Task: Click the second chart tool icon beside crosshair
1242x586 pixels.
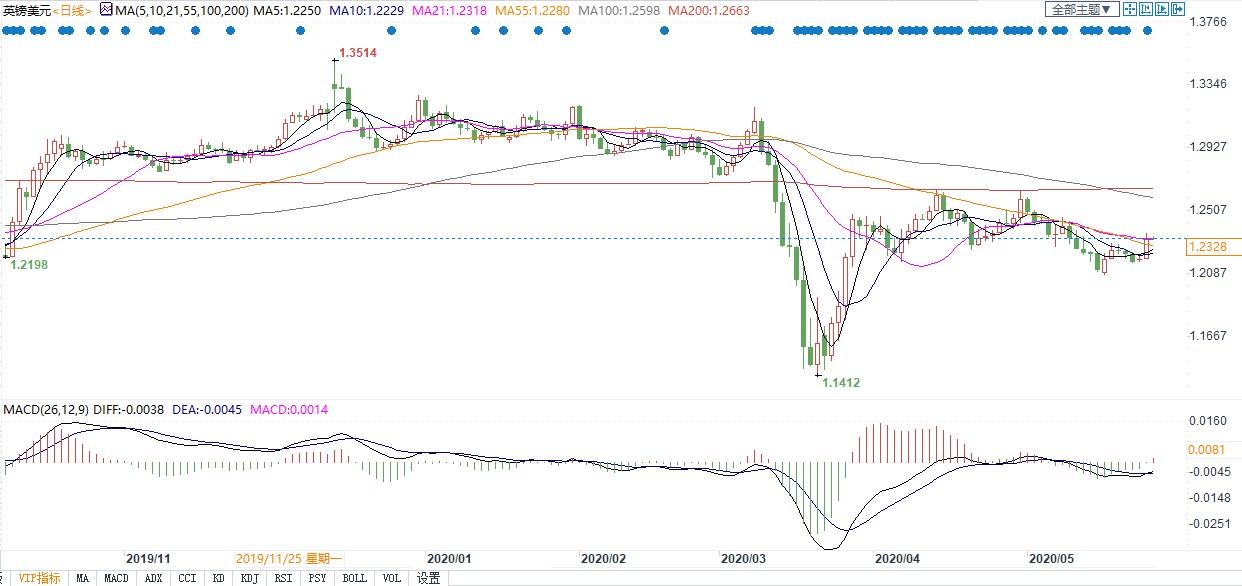Action: click(1145, 10)
